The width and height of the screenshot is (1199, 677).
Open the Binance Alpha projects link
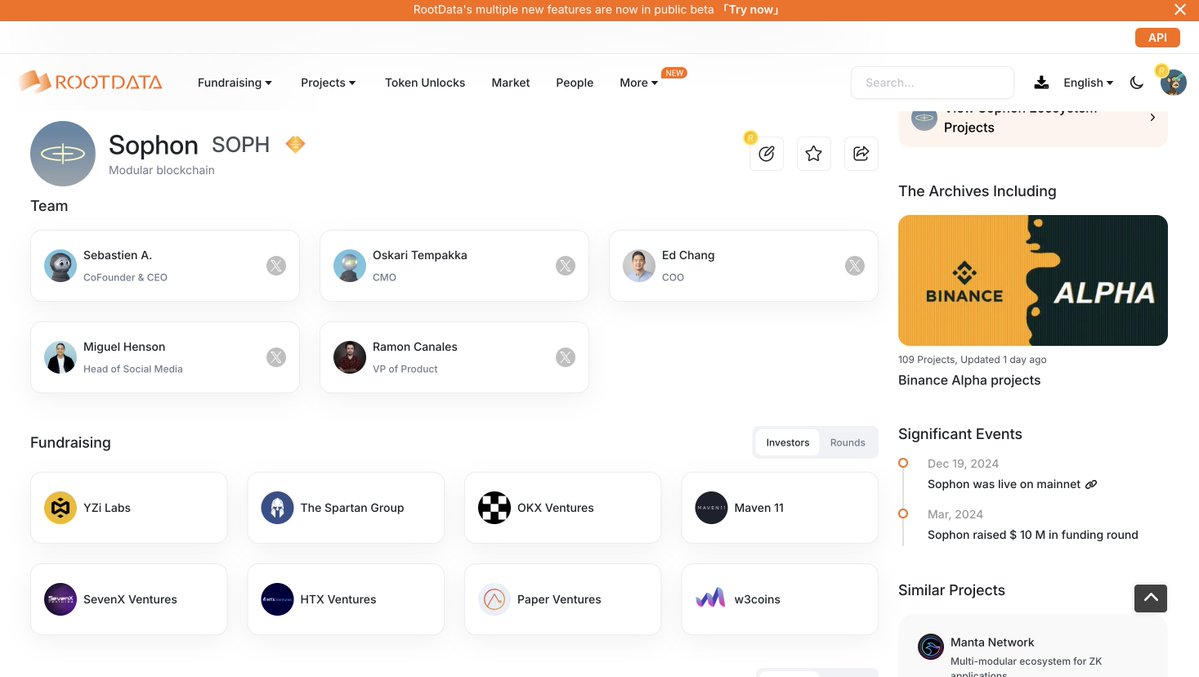tap(969, 380)
